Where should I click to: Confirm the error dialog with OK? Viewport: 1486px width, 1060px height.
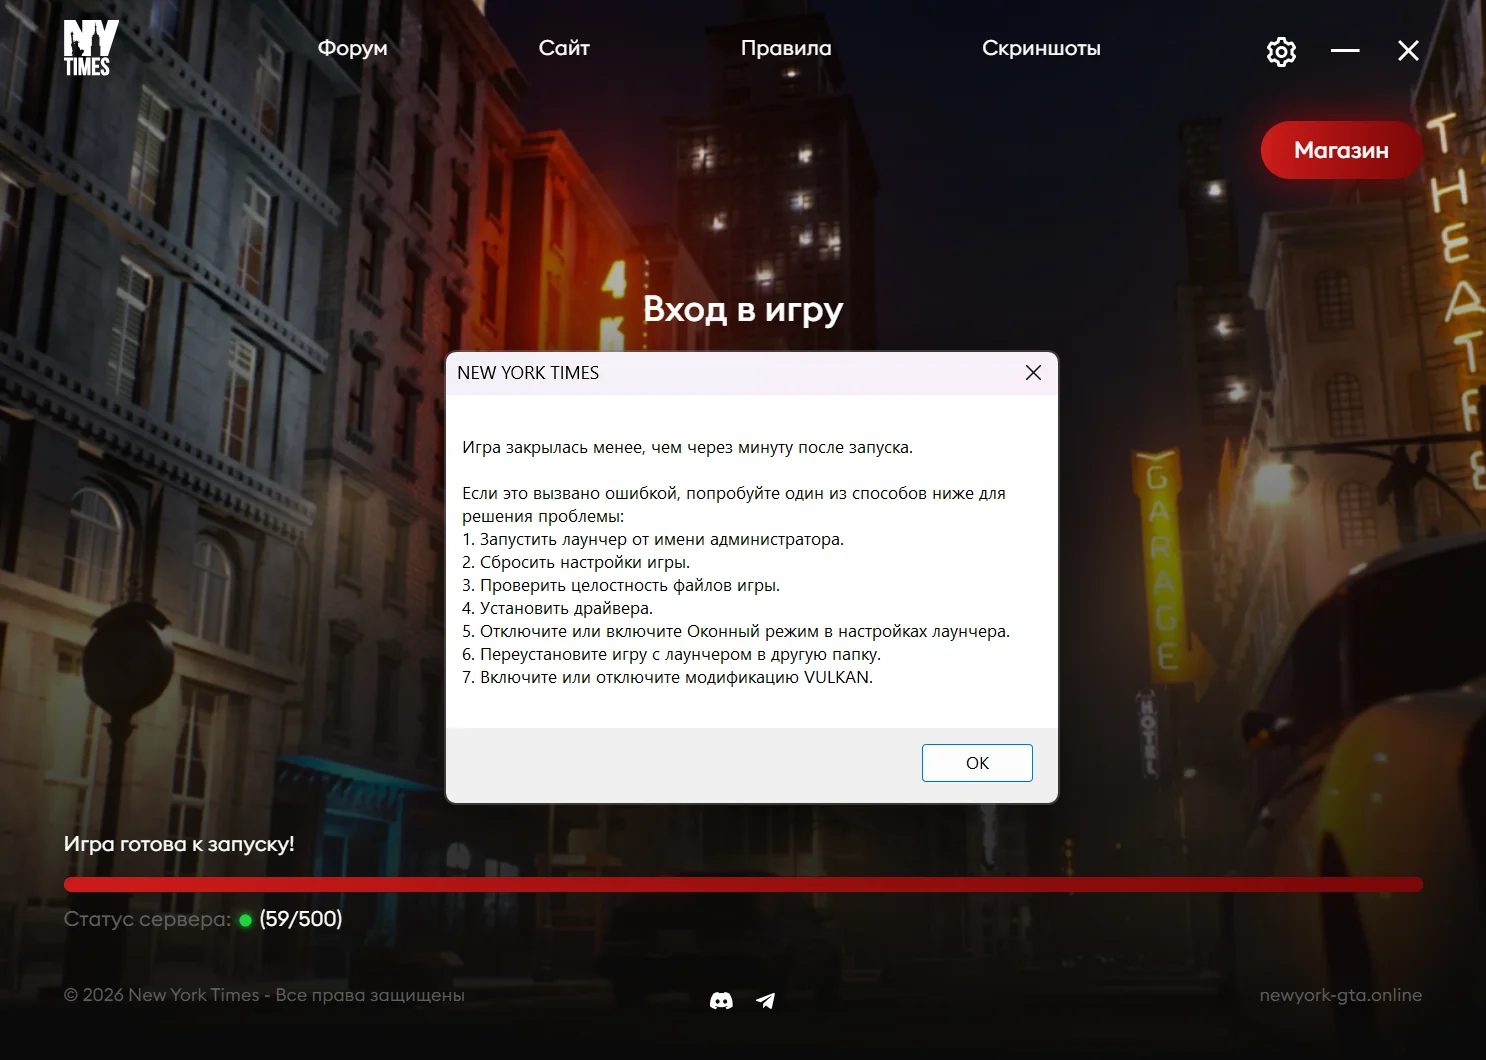tap(977, 763)
